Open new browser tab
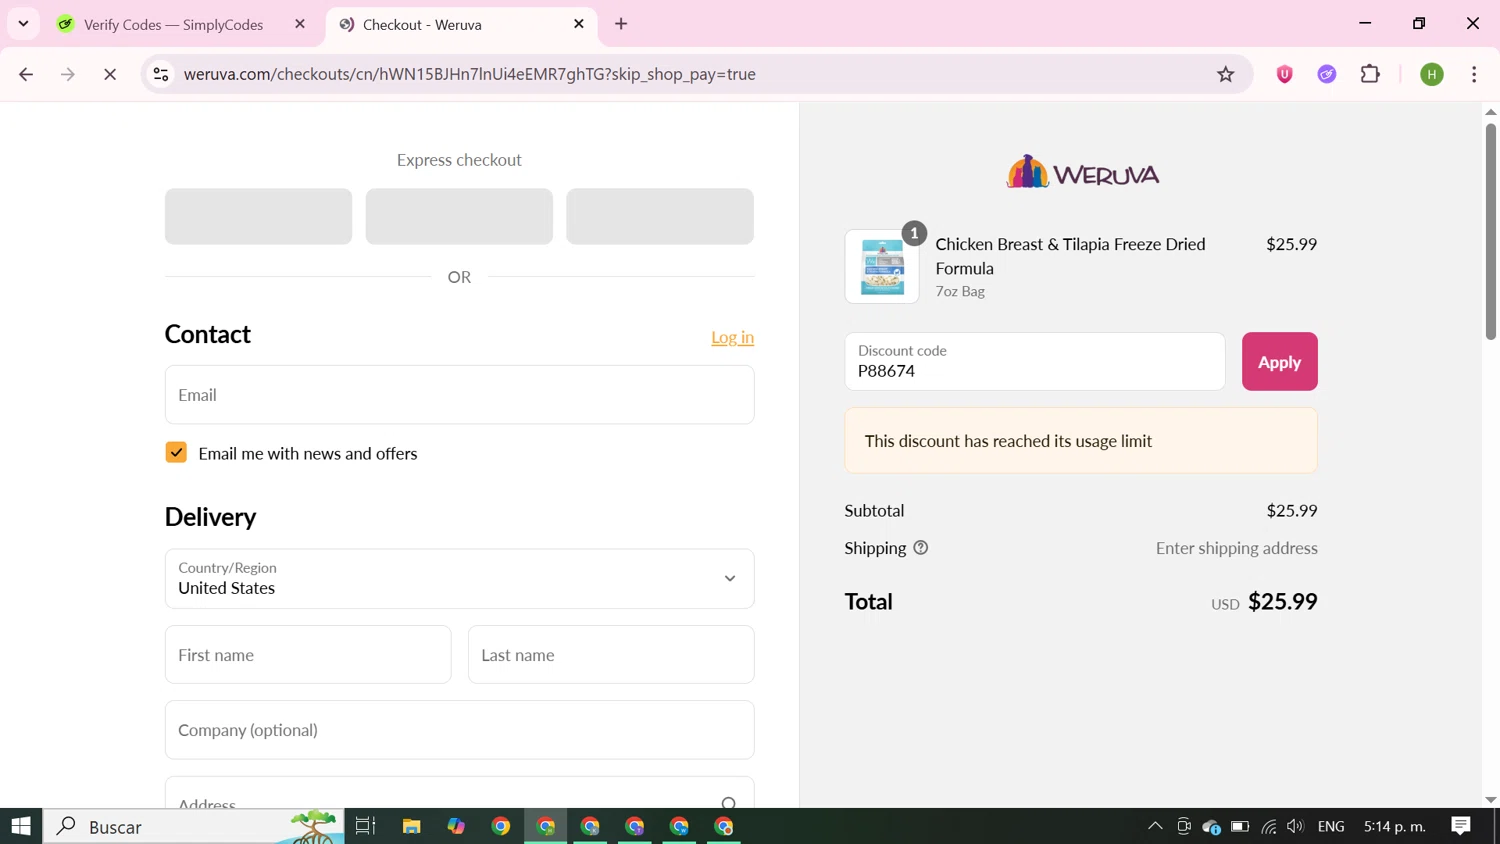The image size is (1500, 844). (621, 24)
